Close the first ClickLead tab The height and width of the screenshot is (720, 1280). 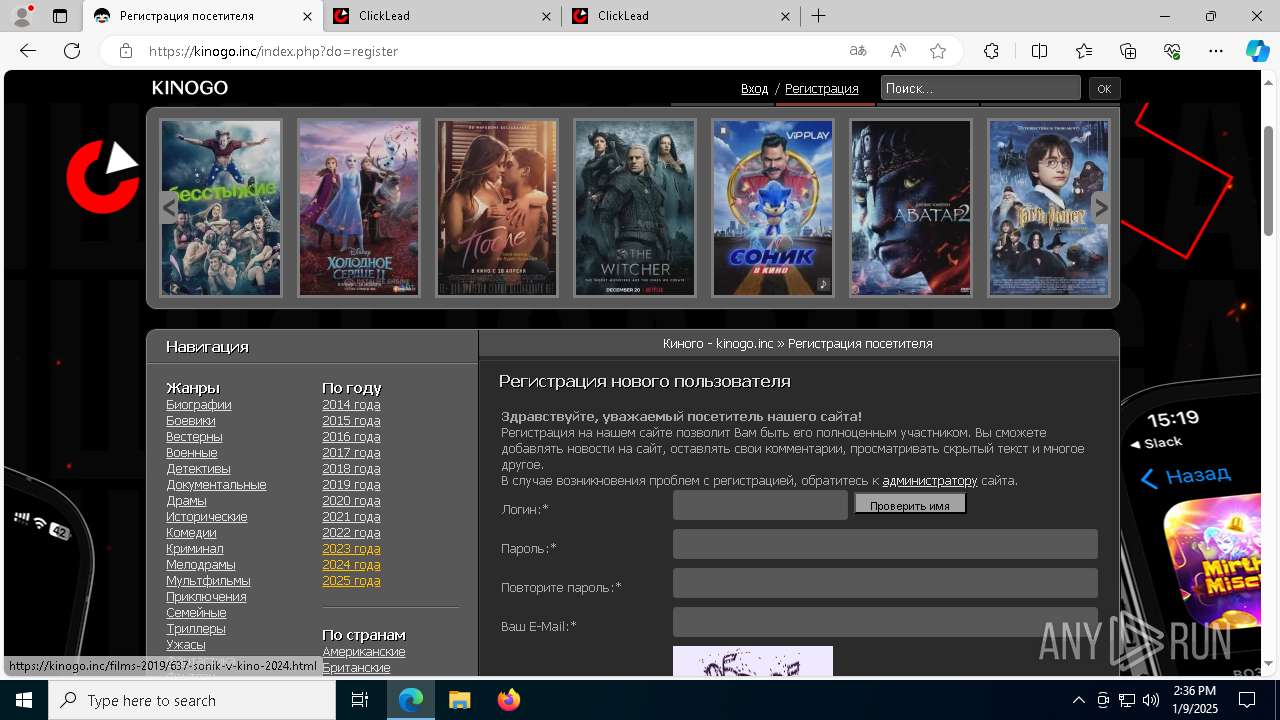tap(546, 16)
